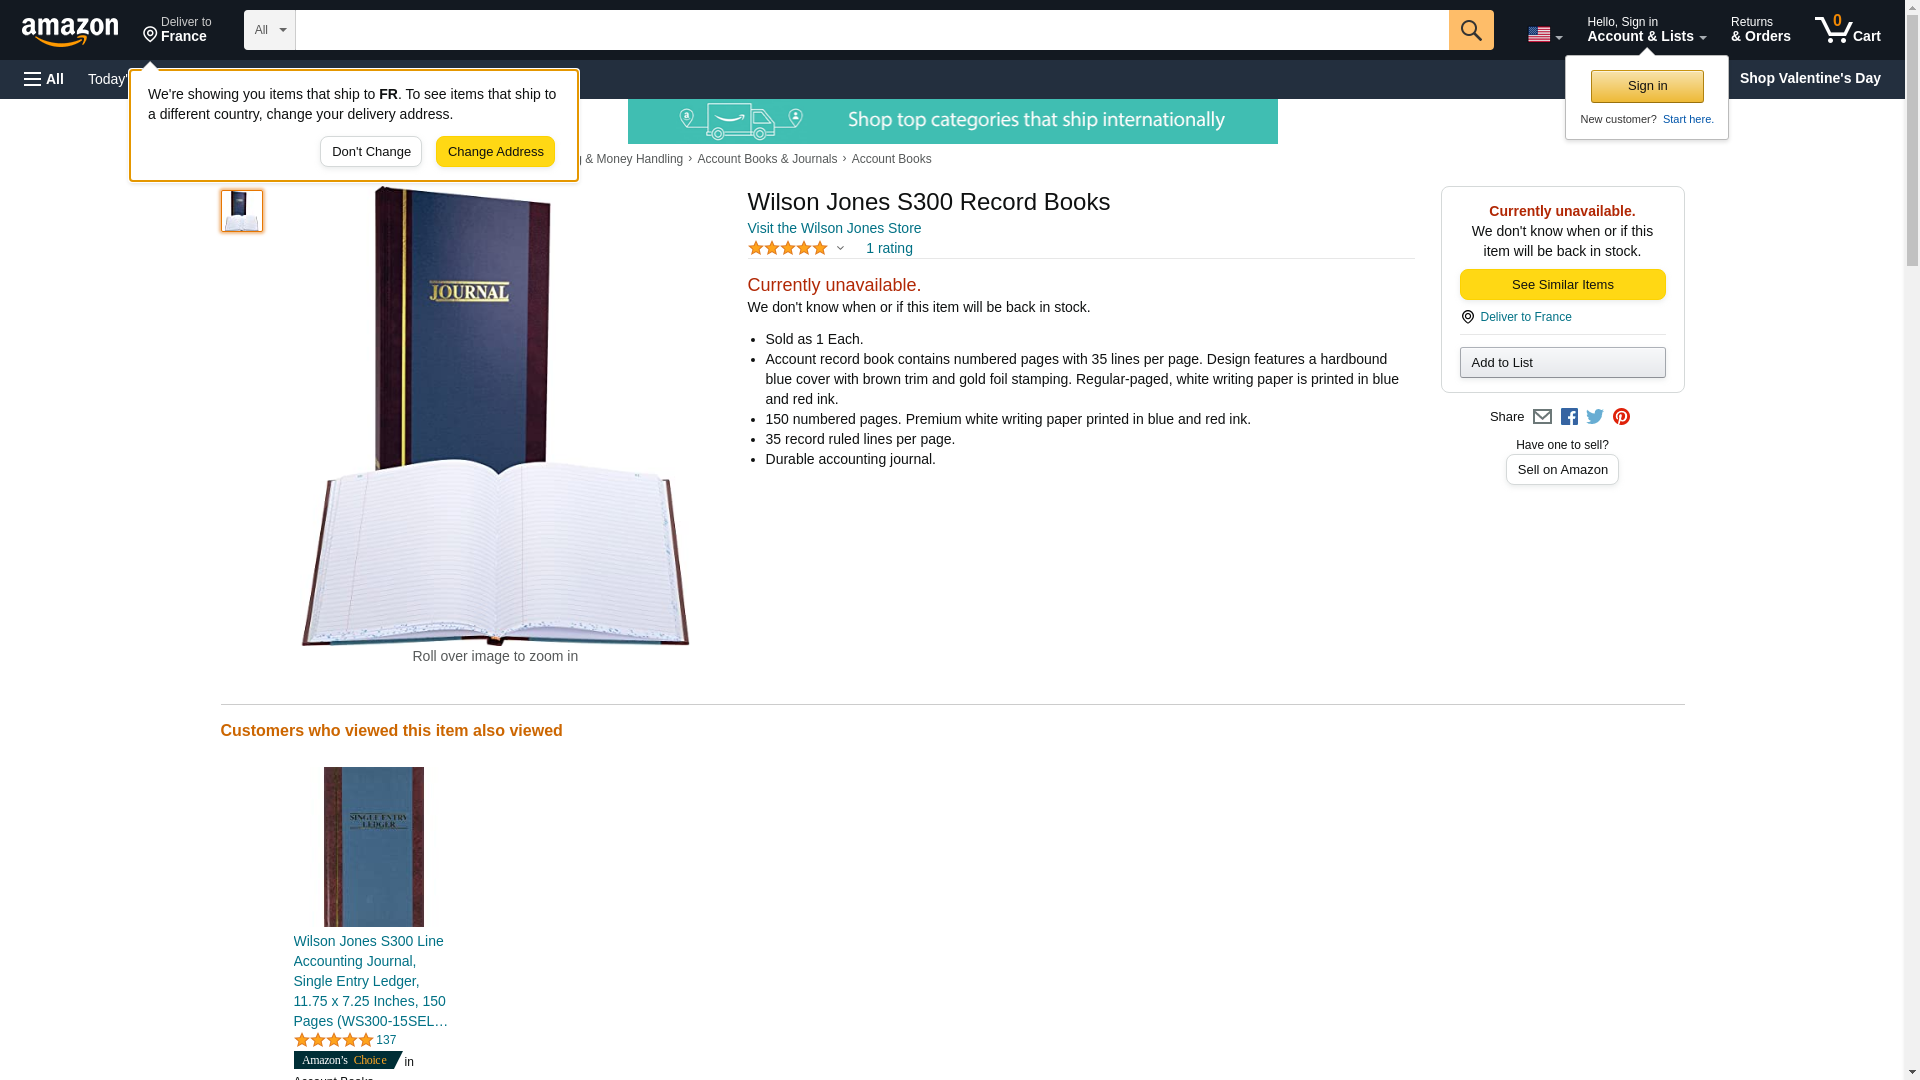1920x1080 pixels.
Task: Share via email envelope icon
Action: (x=1542, y=417)
